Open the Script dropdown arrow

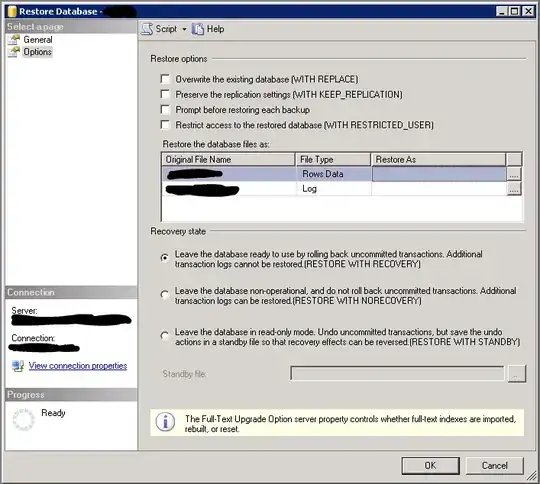(184, 29)
